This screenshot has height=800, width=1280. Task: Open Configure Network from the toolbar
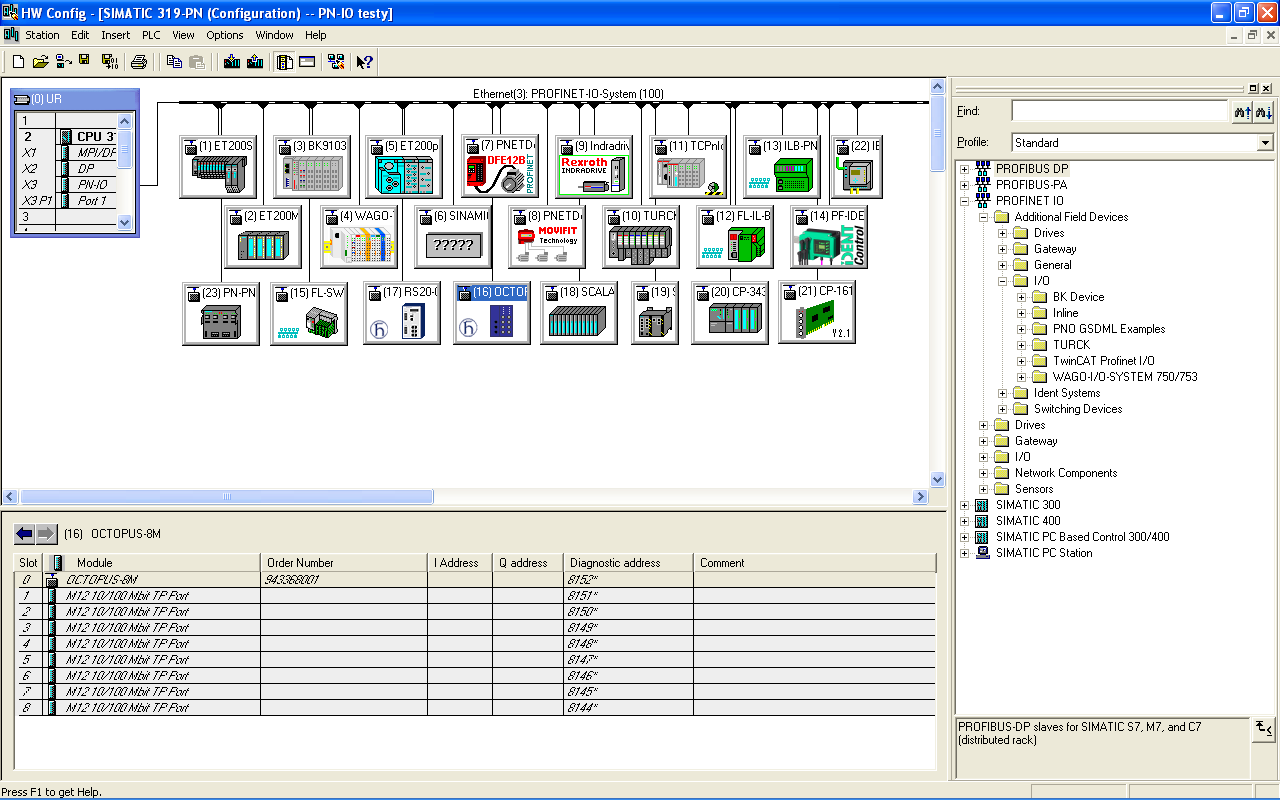[336, 62]
